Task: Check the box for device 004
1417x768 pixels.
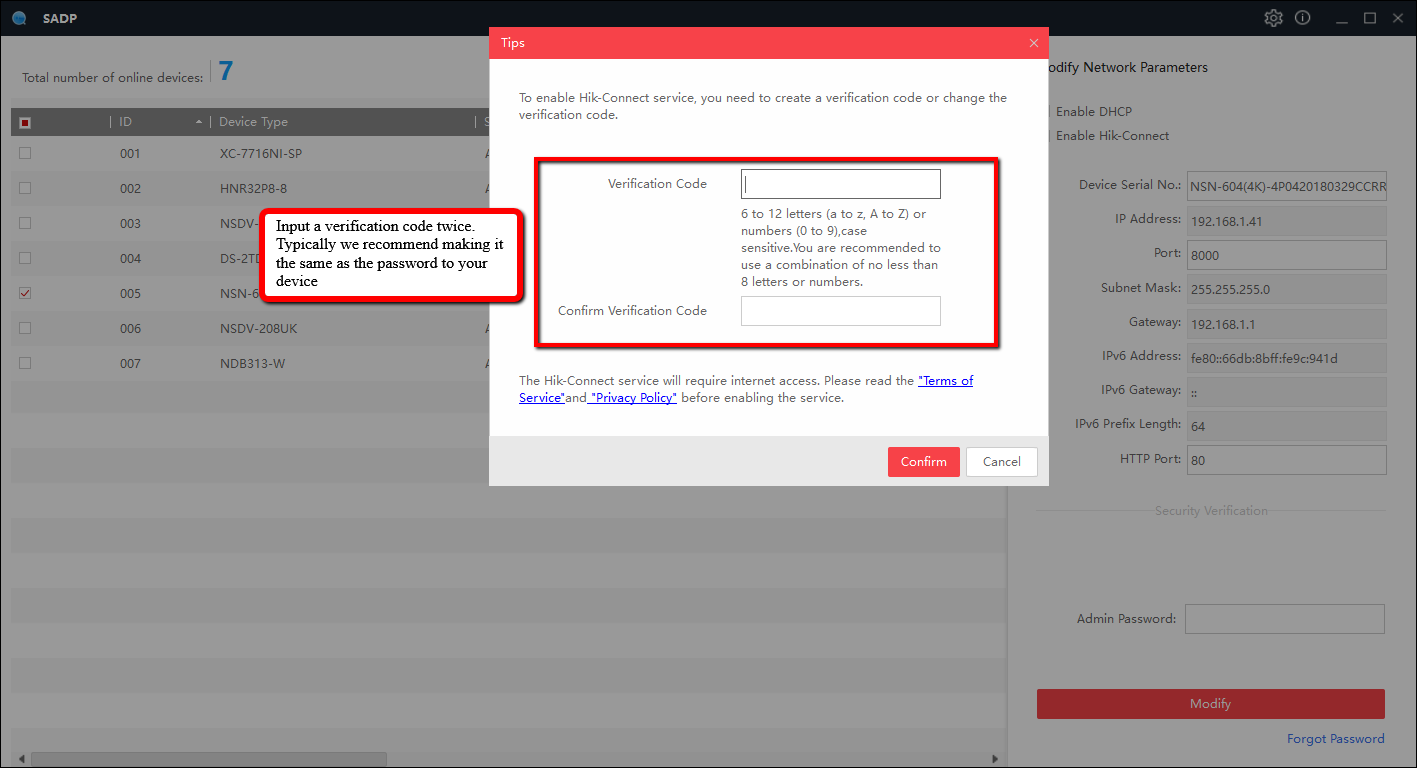Action: pos(25,258)
